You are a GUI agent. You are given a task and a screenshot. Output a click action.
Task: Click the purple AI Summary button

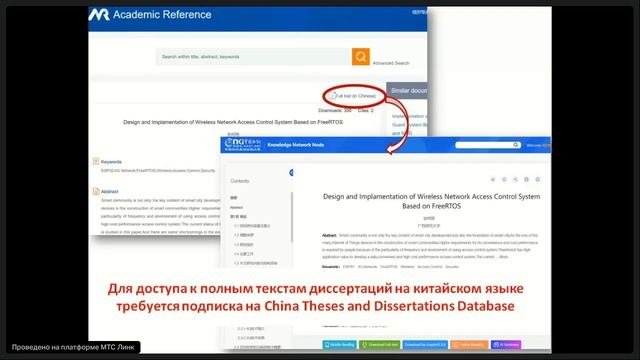(506, 345)
